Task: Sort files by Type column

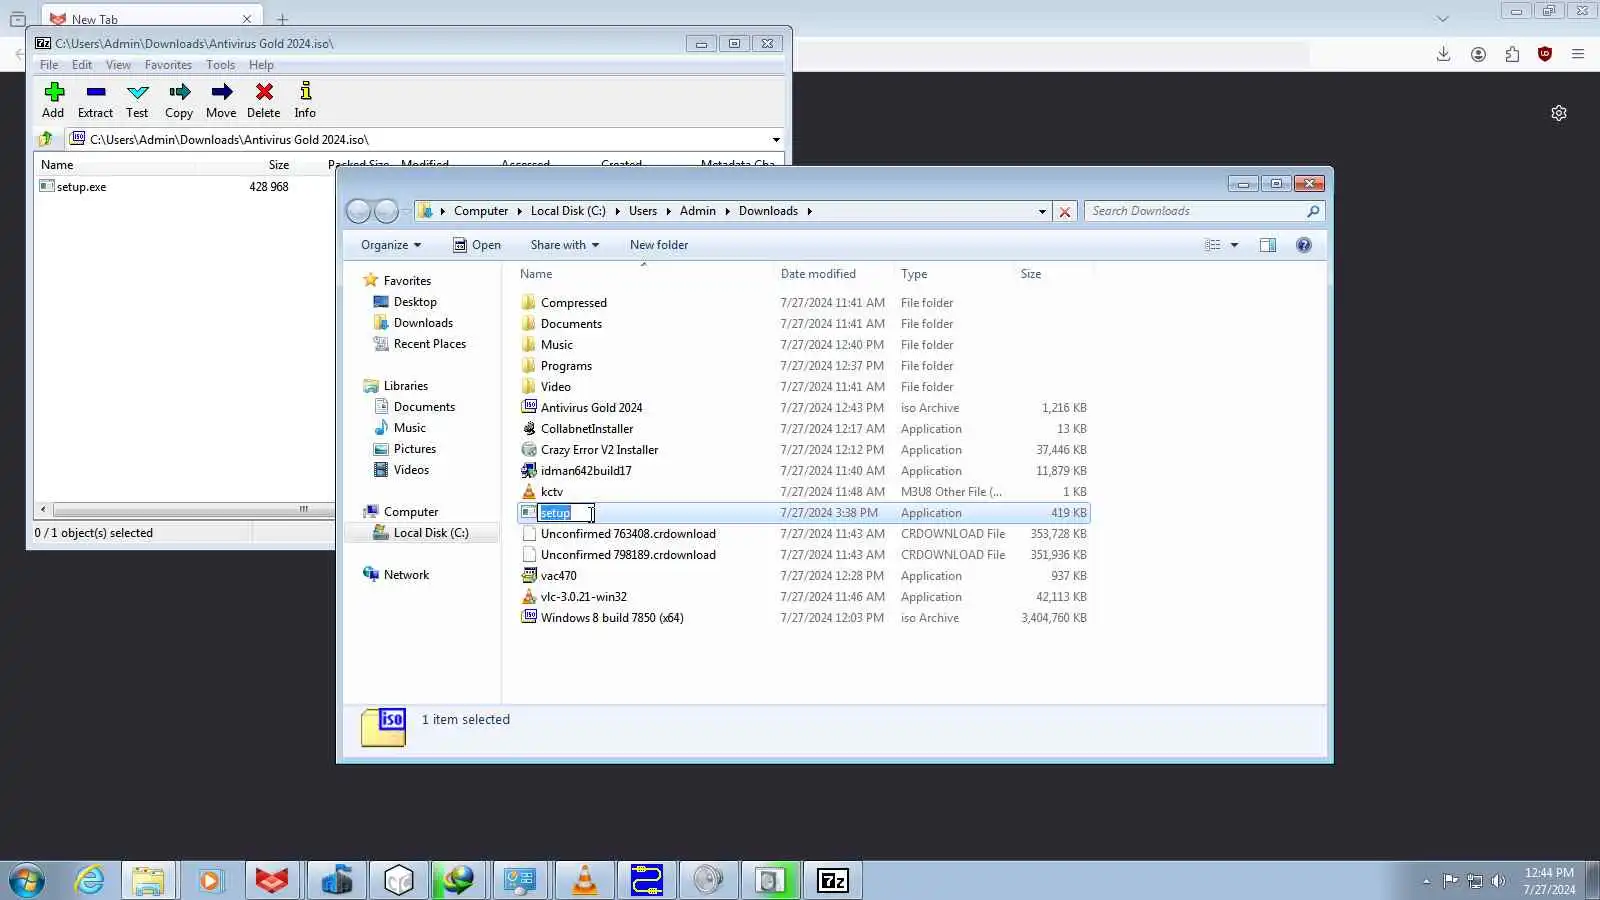Action: (914, 274)
